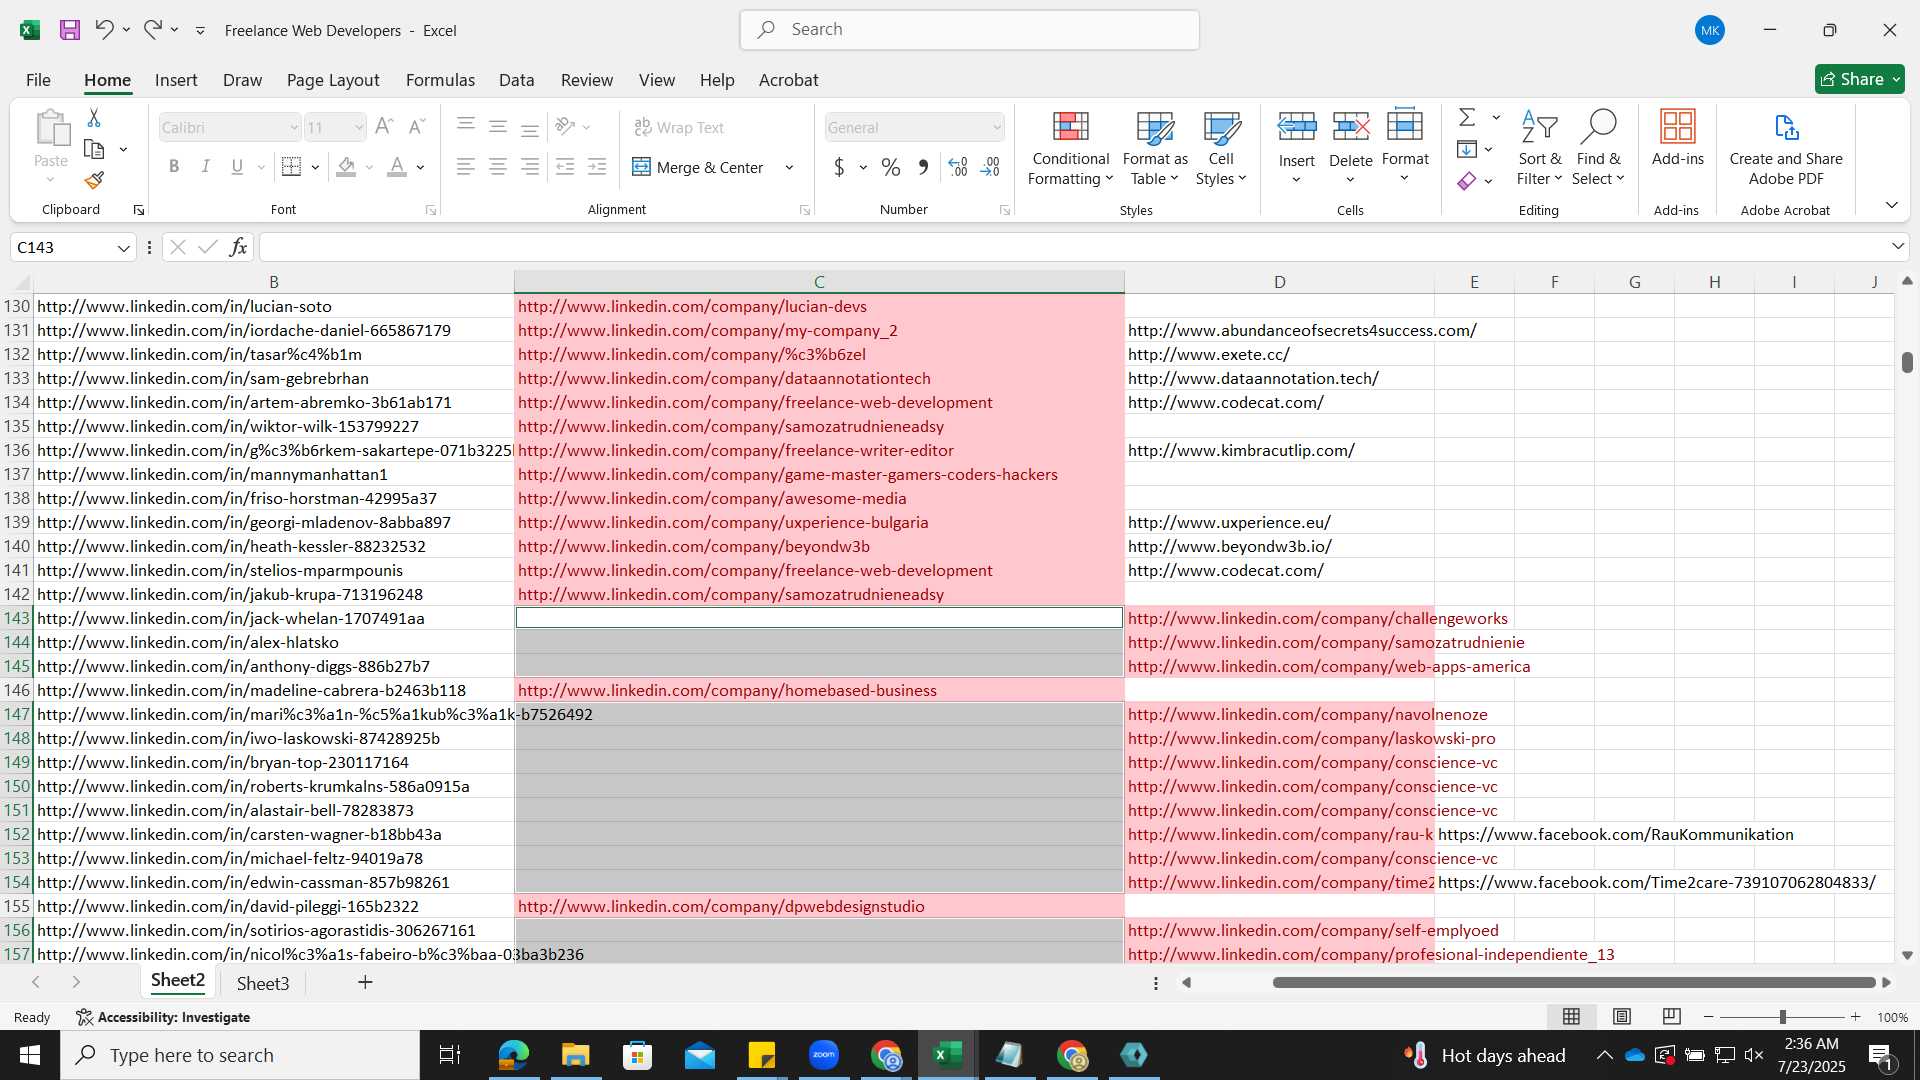Click Sort & Filter button
The width and height of the screenshot is (1920, 1080).
point(1539,148)
